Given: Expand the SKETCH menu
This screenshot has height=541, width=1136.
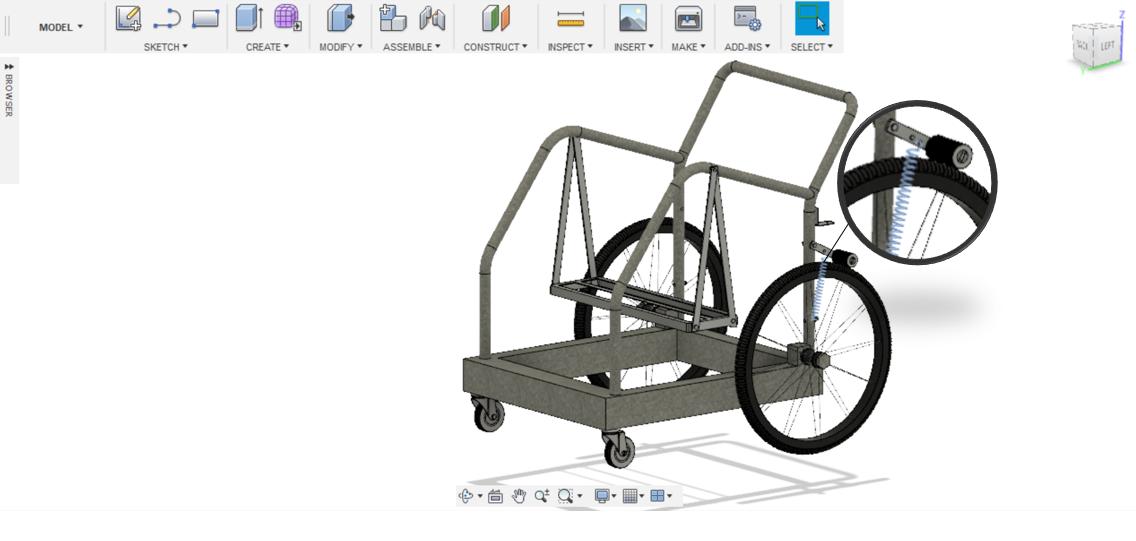Looking at the screenshot, I should [165, 47].
